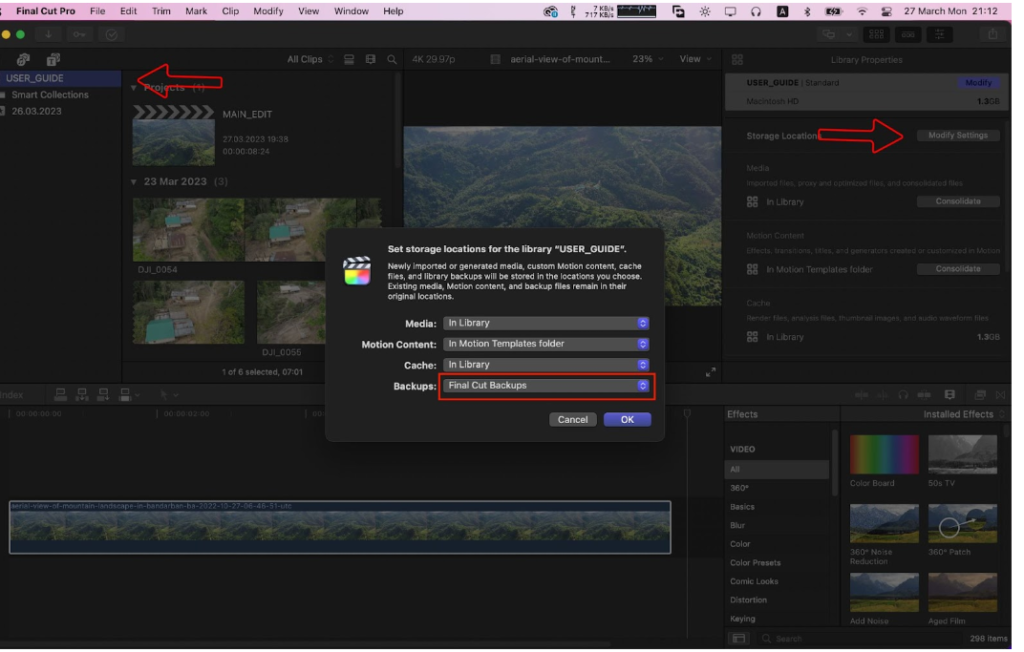Open Background Tasks checkmark icon
Viewport: 1024px width, 652px height.
tap(112, 35)
